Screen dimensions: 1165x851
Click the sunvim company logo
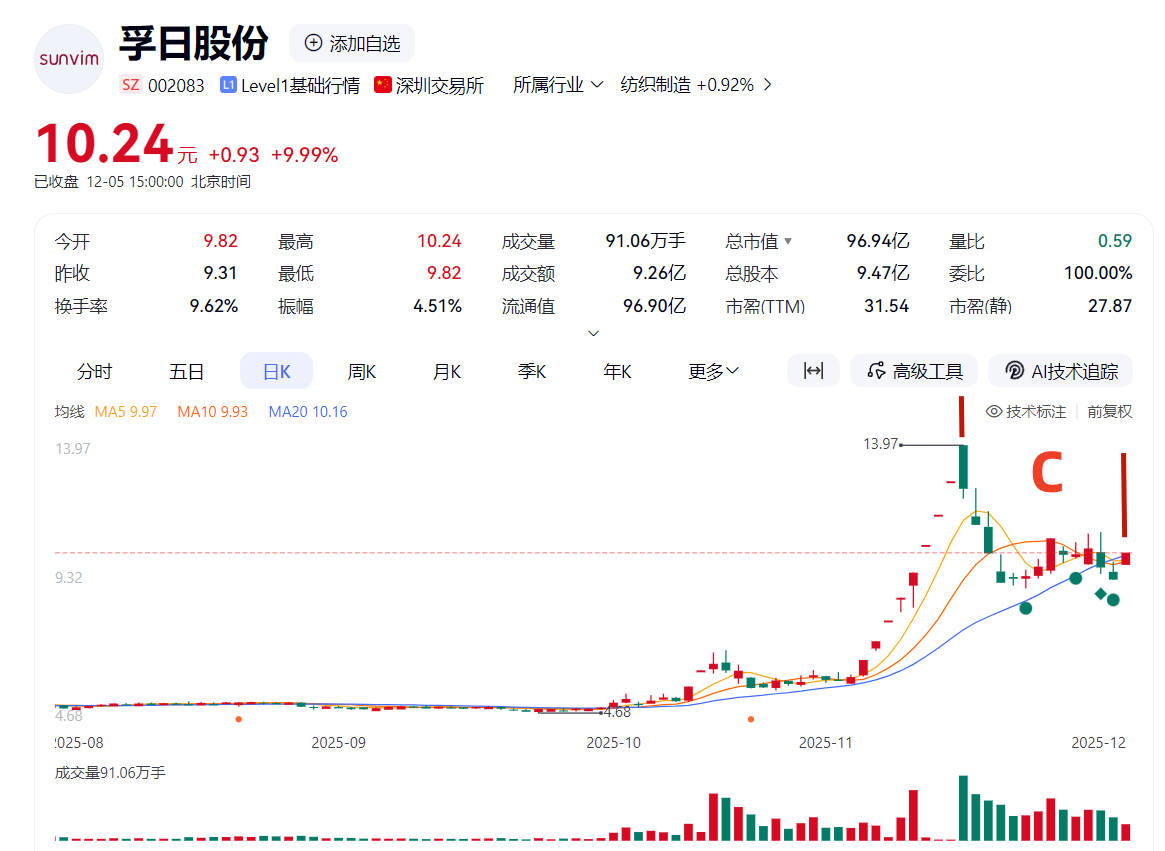[69, 59]
